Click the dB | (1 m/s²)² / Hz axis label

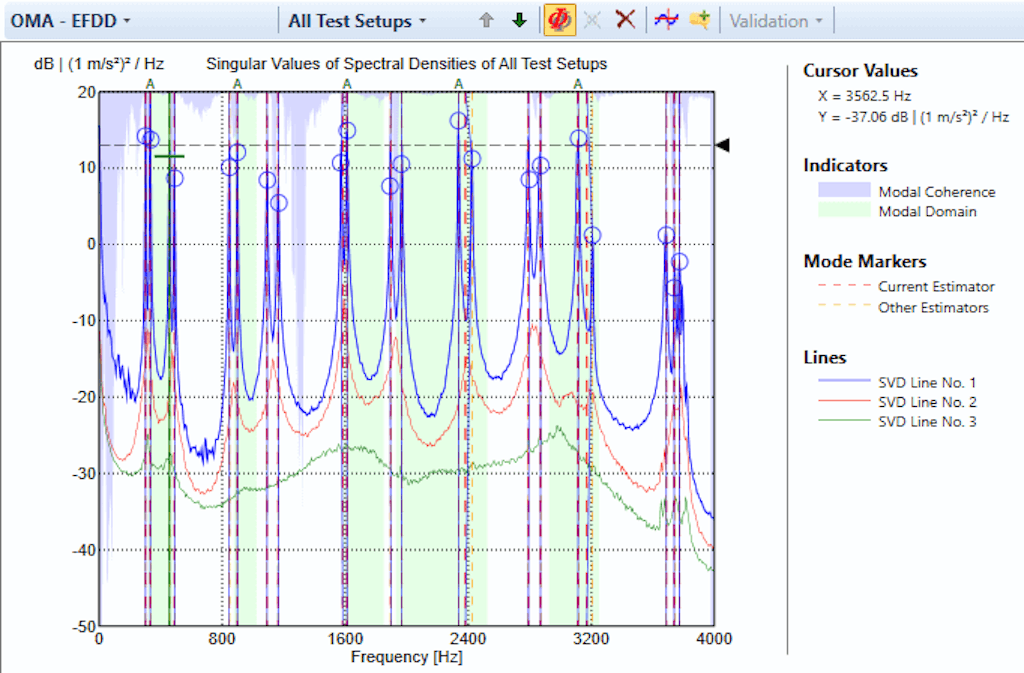pos(99,63)
